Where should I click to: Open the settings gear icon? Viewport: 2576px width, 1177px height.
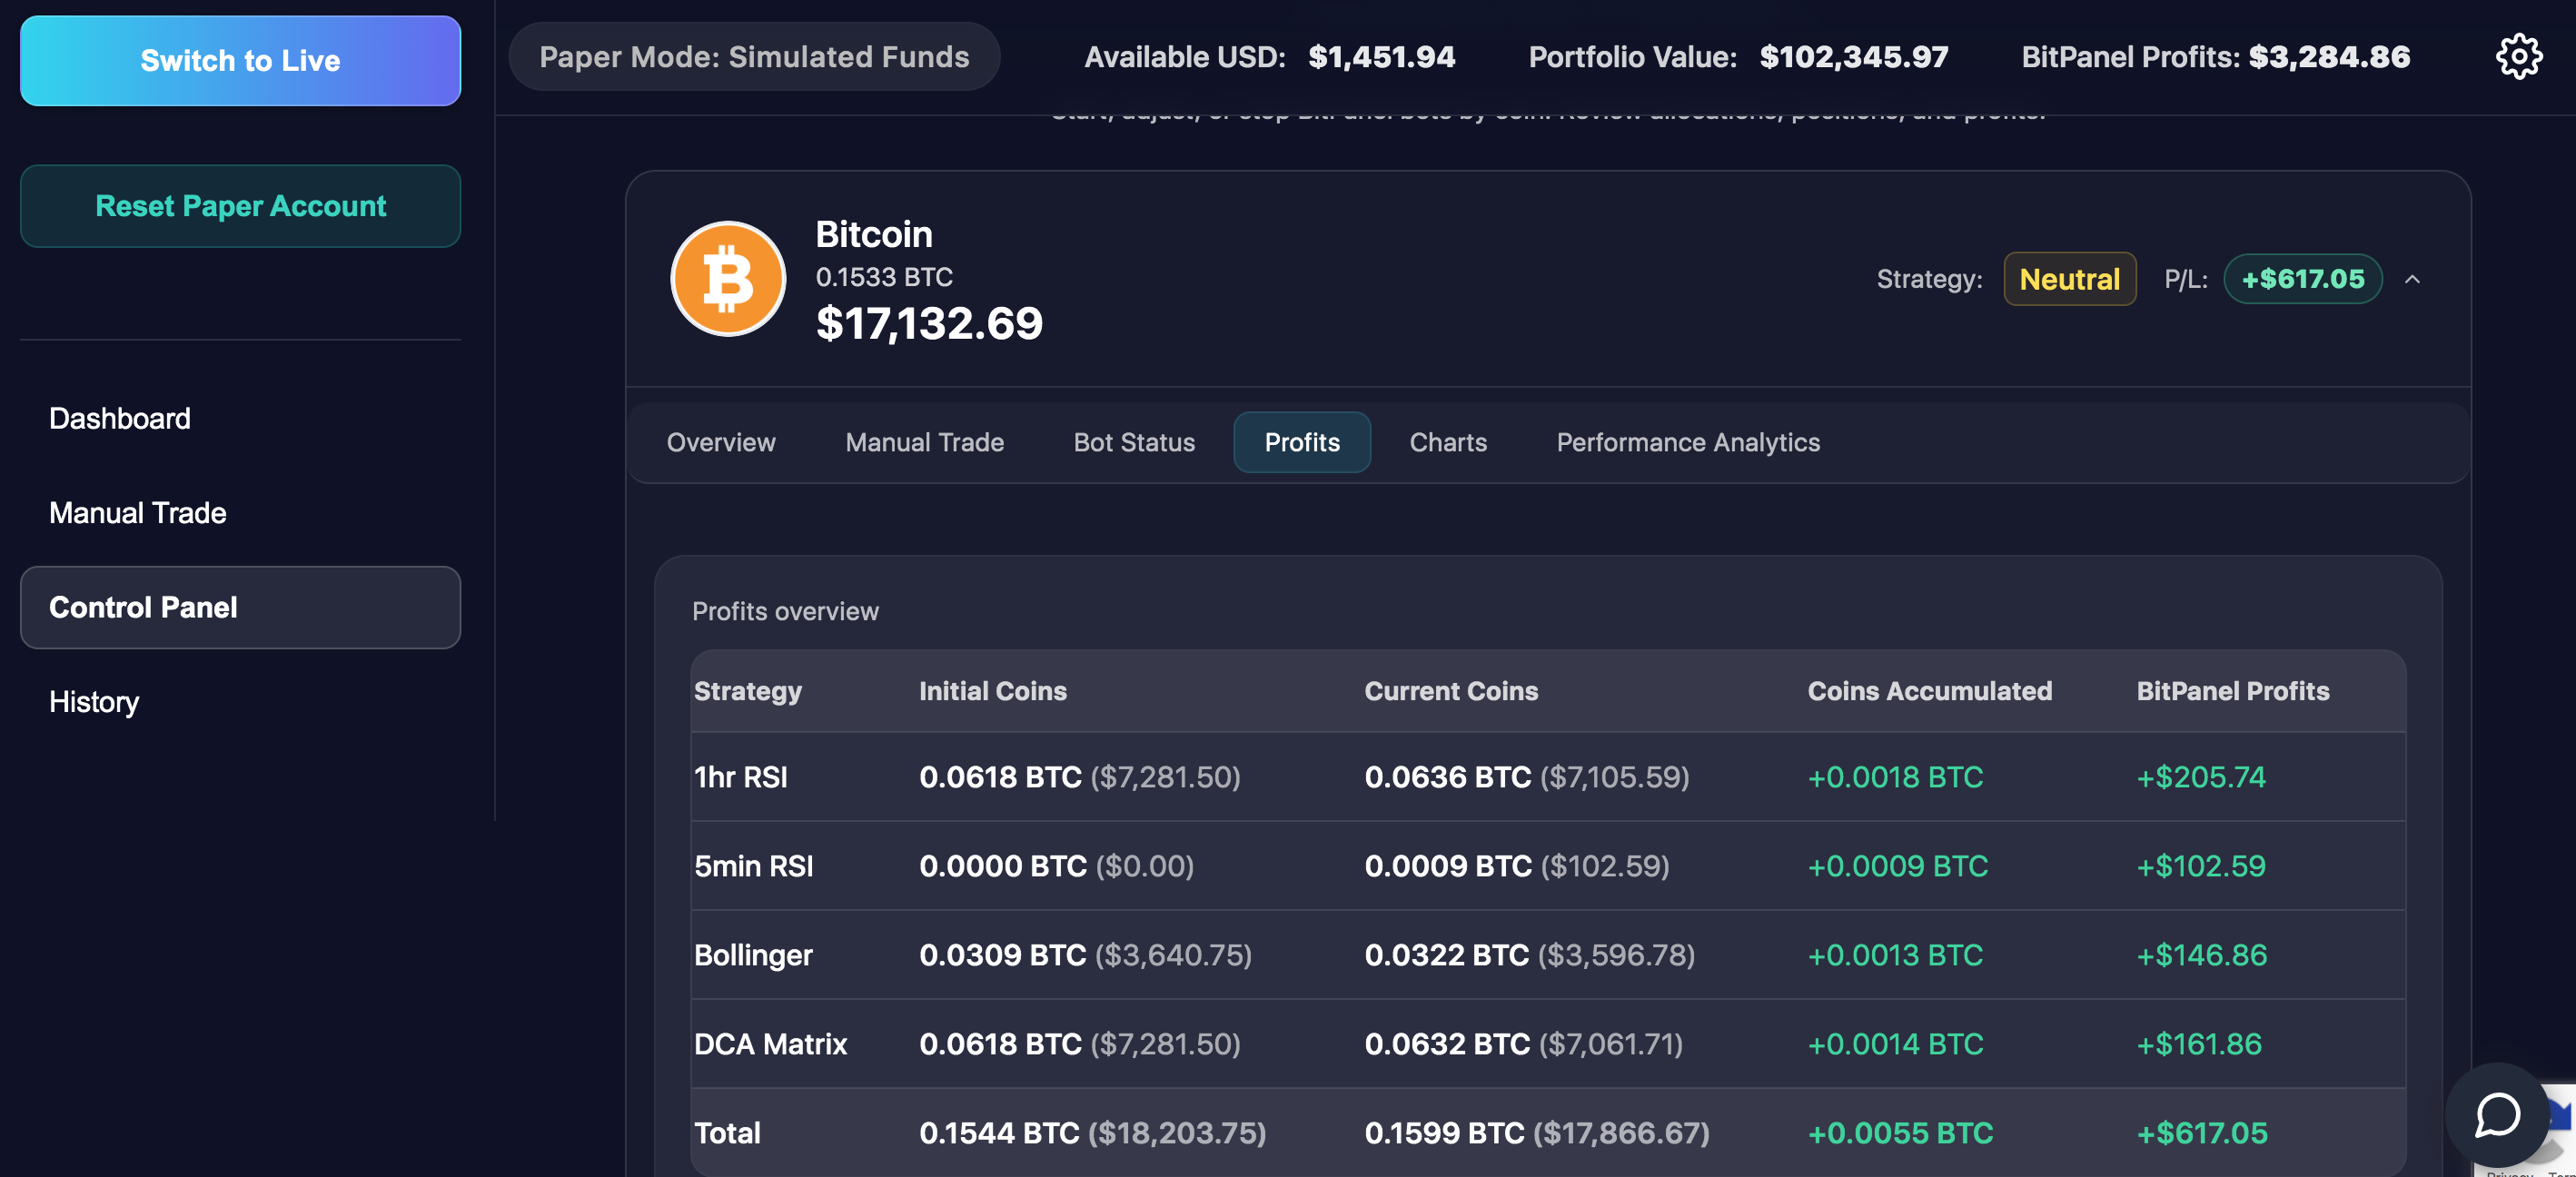[x=2518, y=57]
